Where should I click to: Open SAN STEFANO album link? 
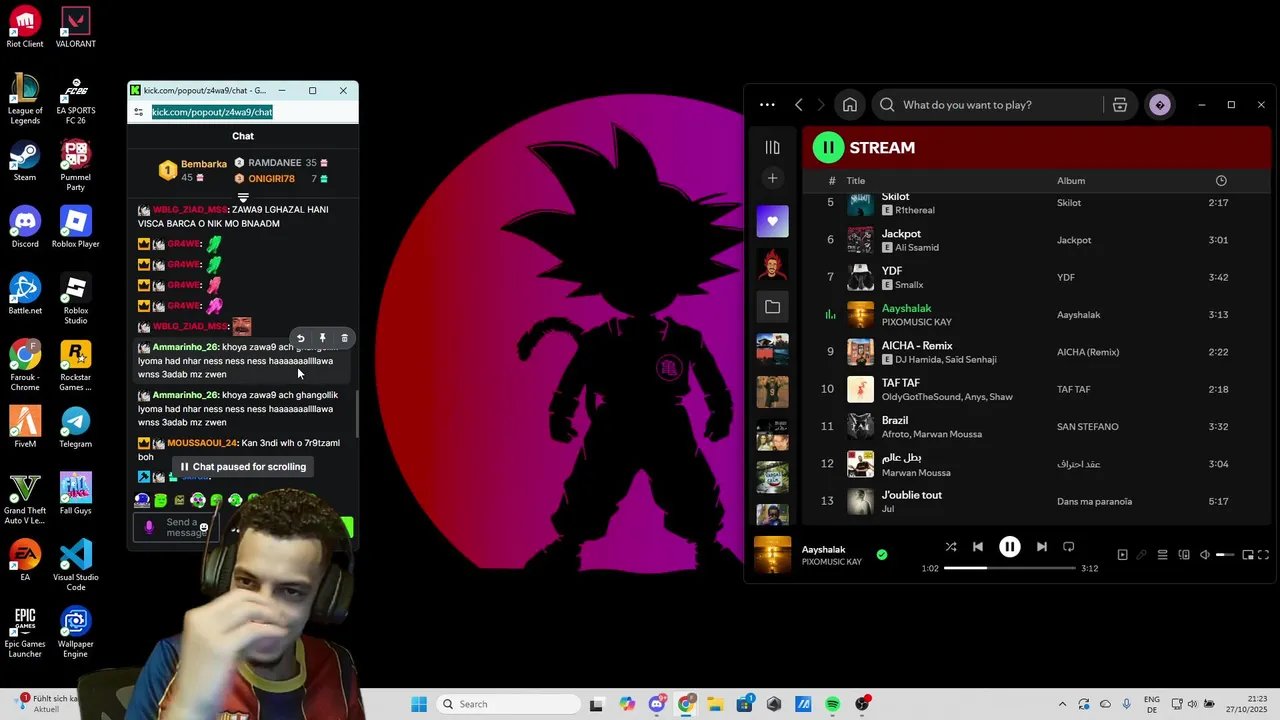pos(1088,427)
